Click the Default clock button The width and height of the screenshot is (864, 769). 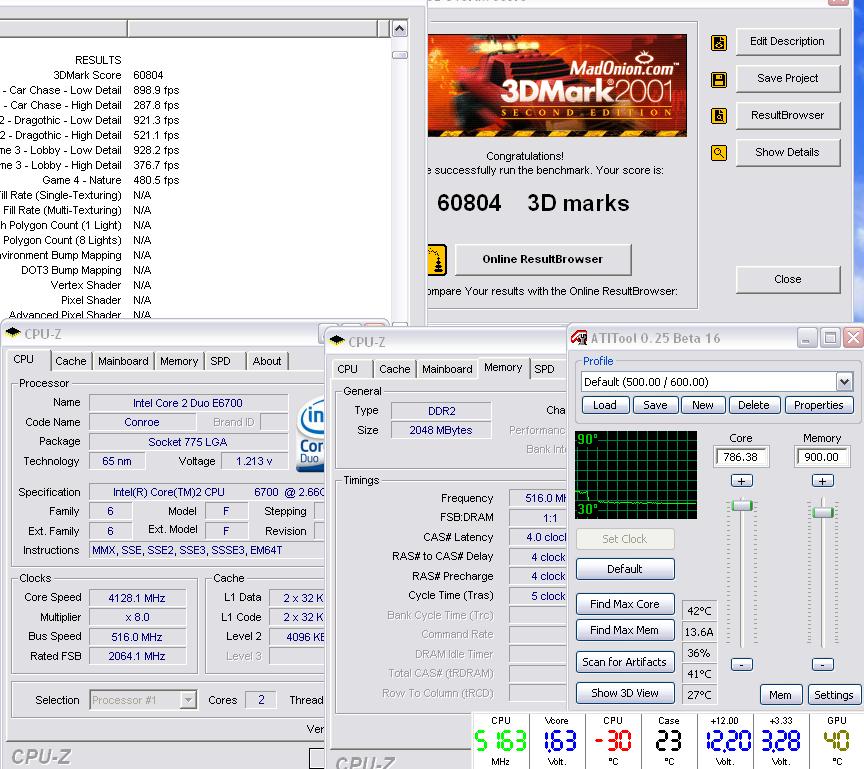(625, 569)
